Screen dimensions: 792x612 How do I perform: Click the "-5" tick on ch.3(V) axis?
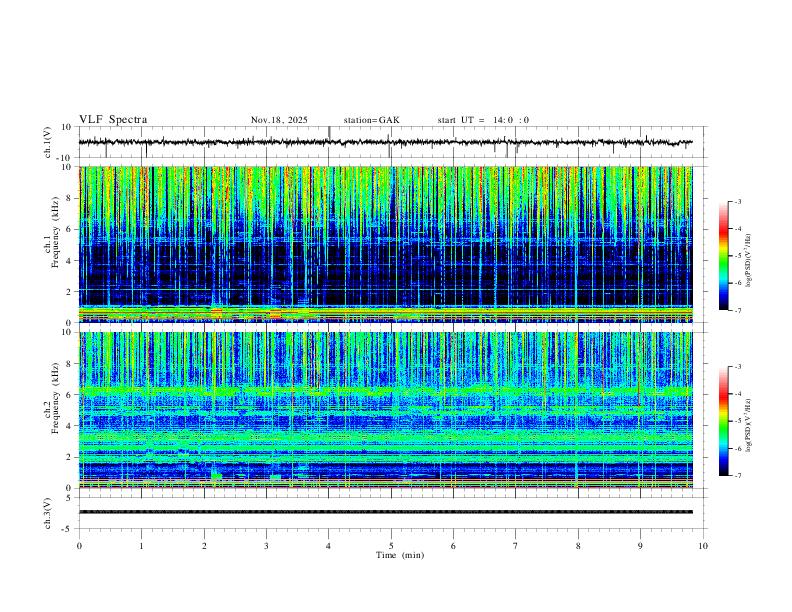[68, 529]
